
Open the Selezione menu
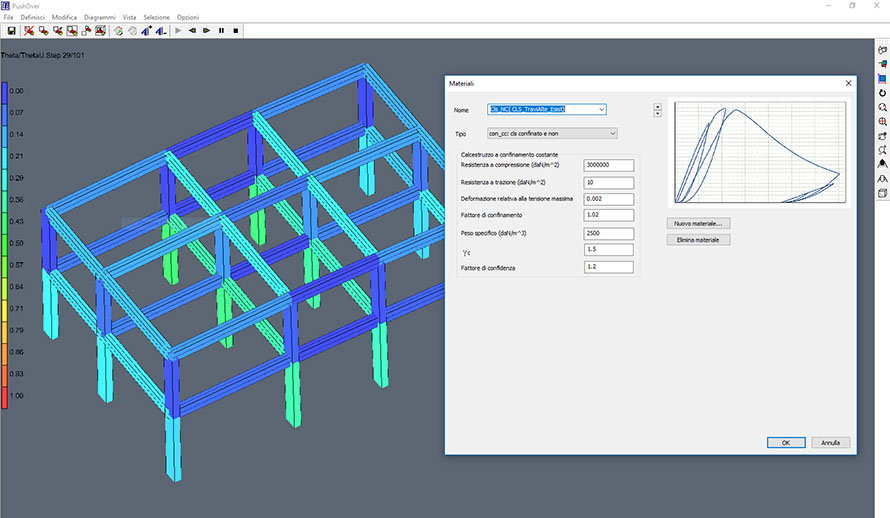coord(156,18)
